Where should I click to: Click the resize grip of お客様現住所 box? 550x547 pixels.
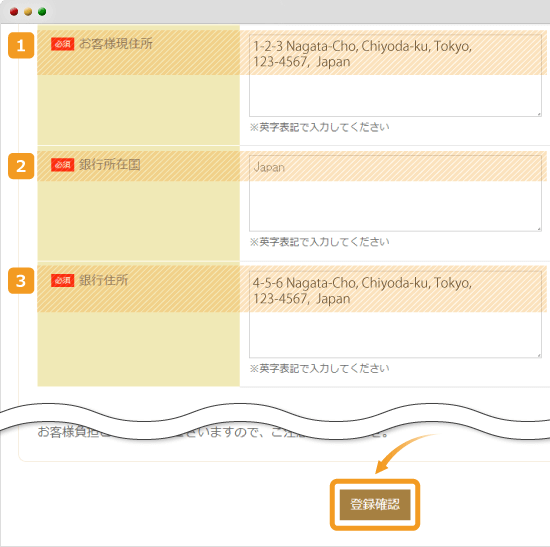pos(539,114)
